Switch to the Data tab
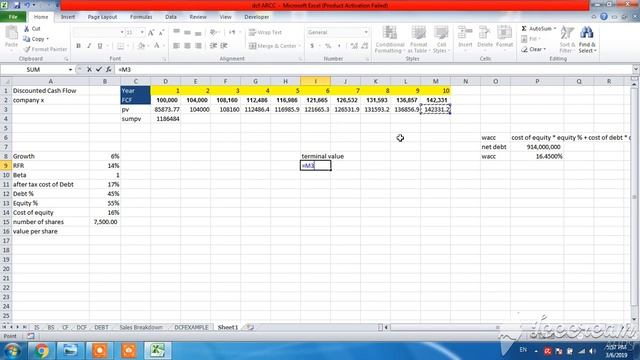This screenshot has width=640, height=360. pos(171,17)
